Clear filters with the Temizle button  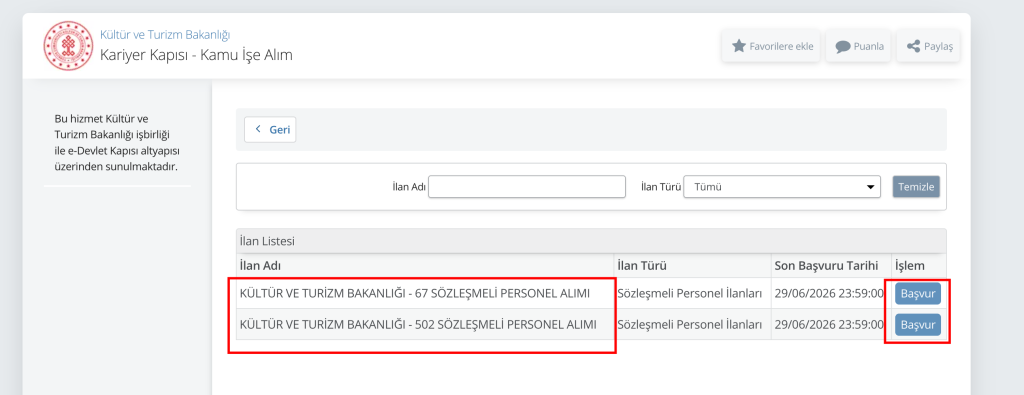[916, 187]
